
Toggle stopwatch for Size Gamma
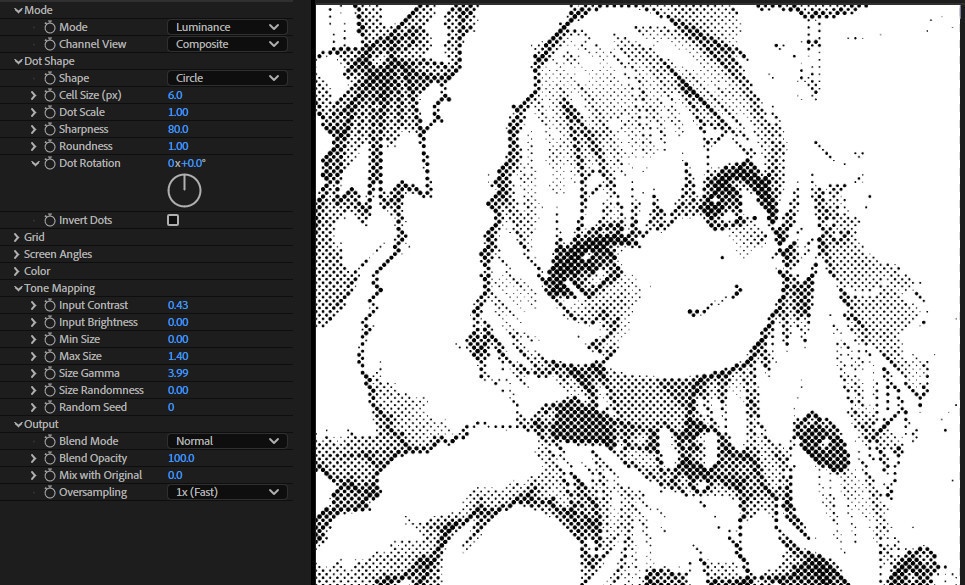coord(50,373)
